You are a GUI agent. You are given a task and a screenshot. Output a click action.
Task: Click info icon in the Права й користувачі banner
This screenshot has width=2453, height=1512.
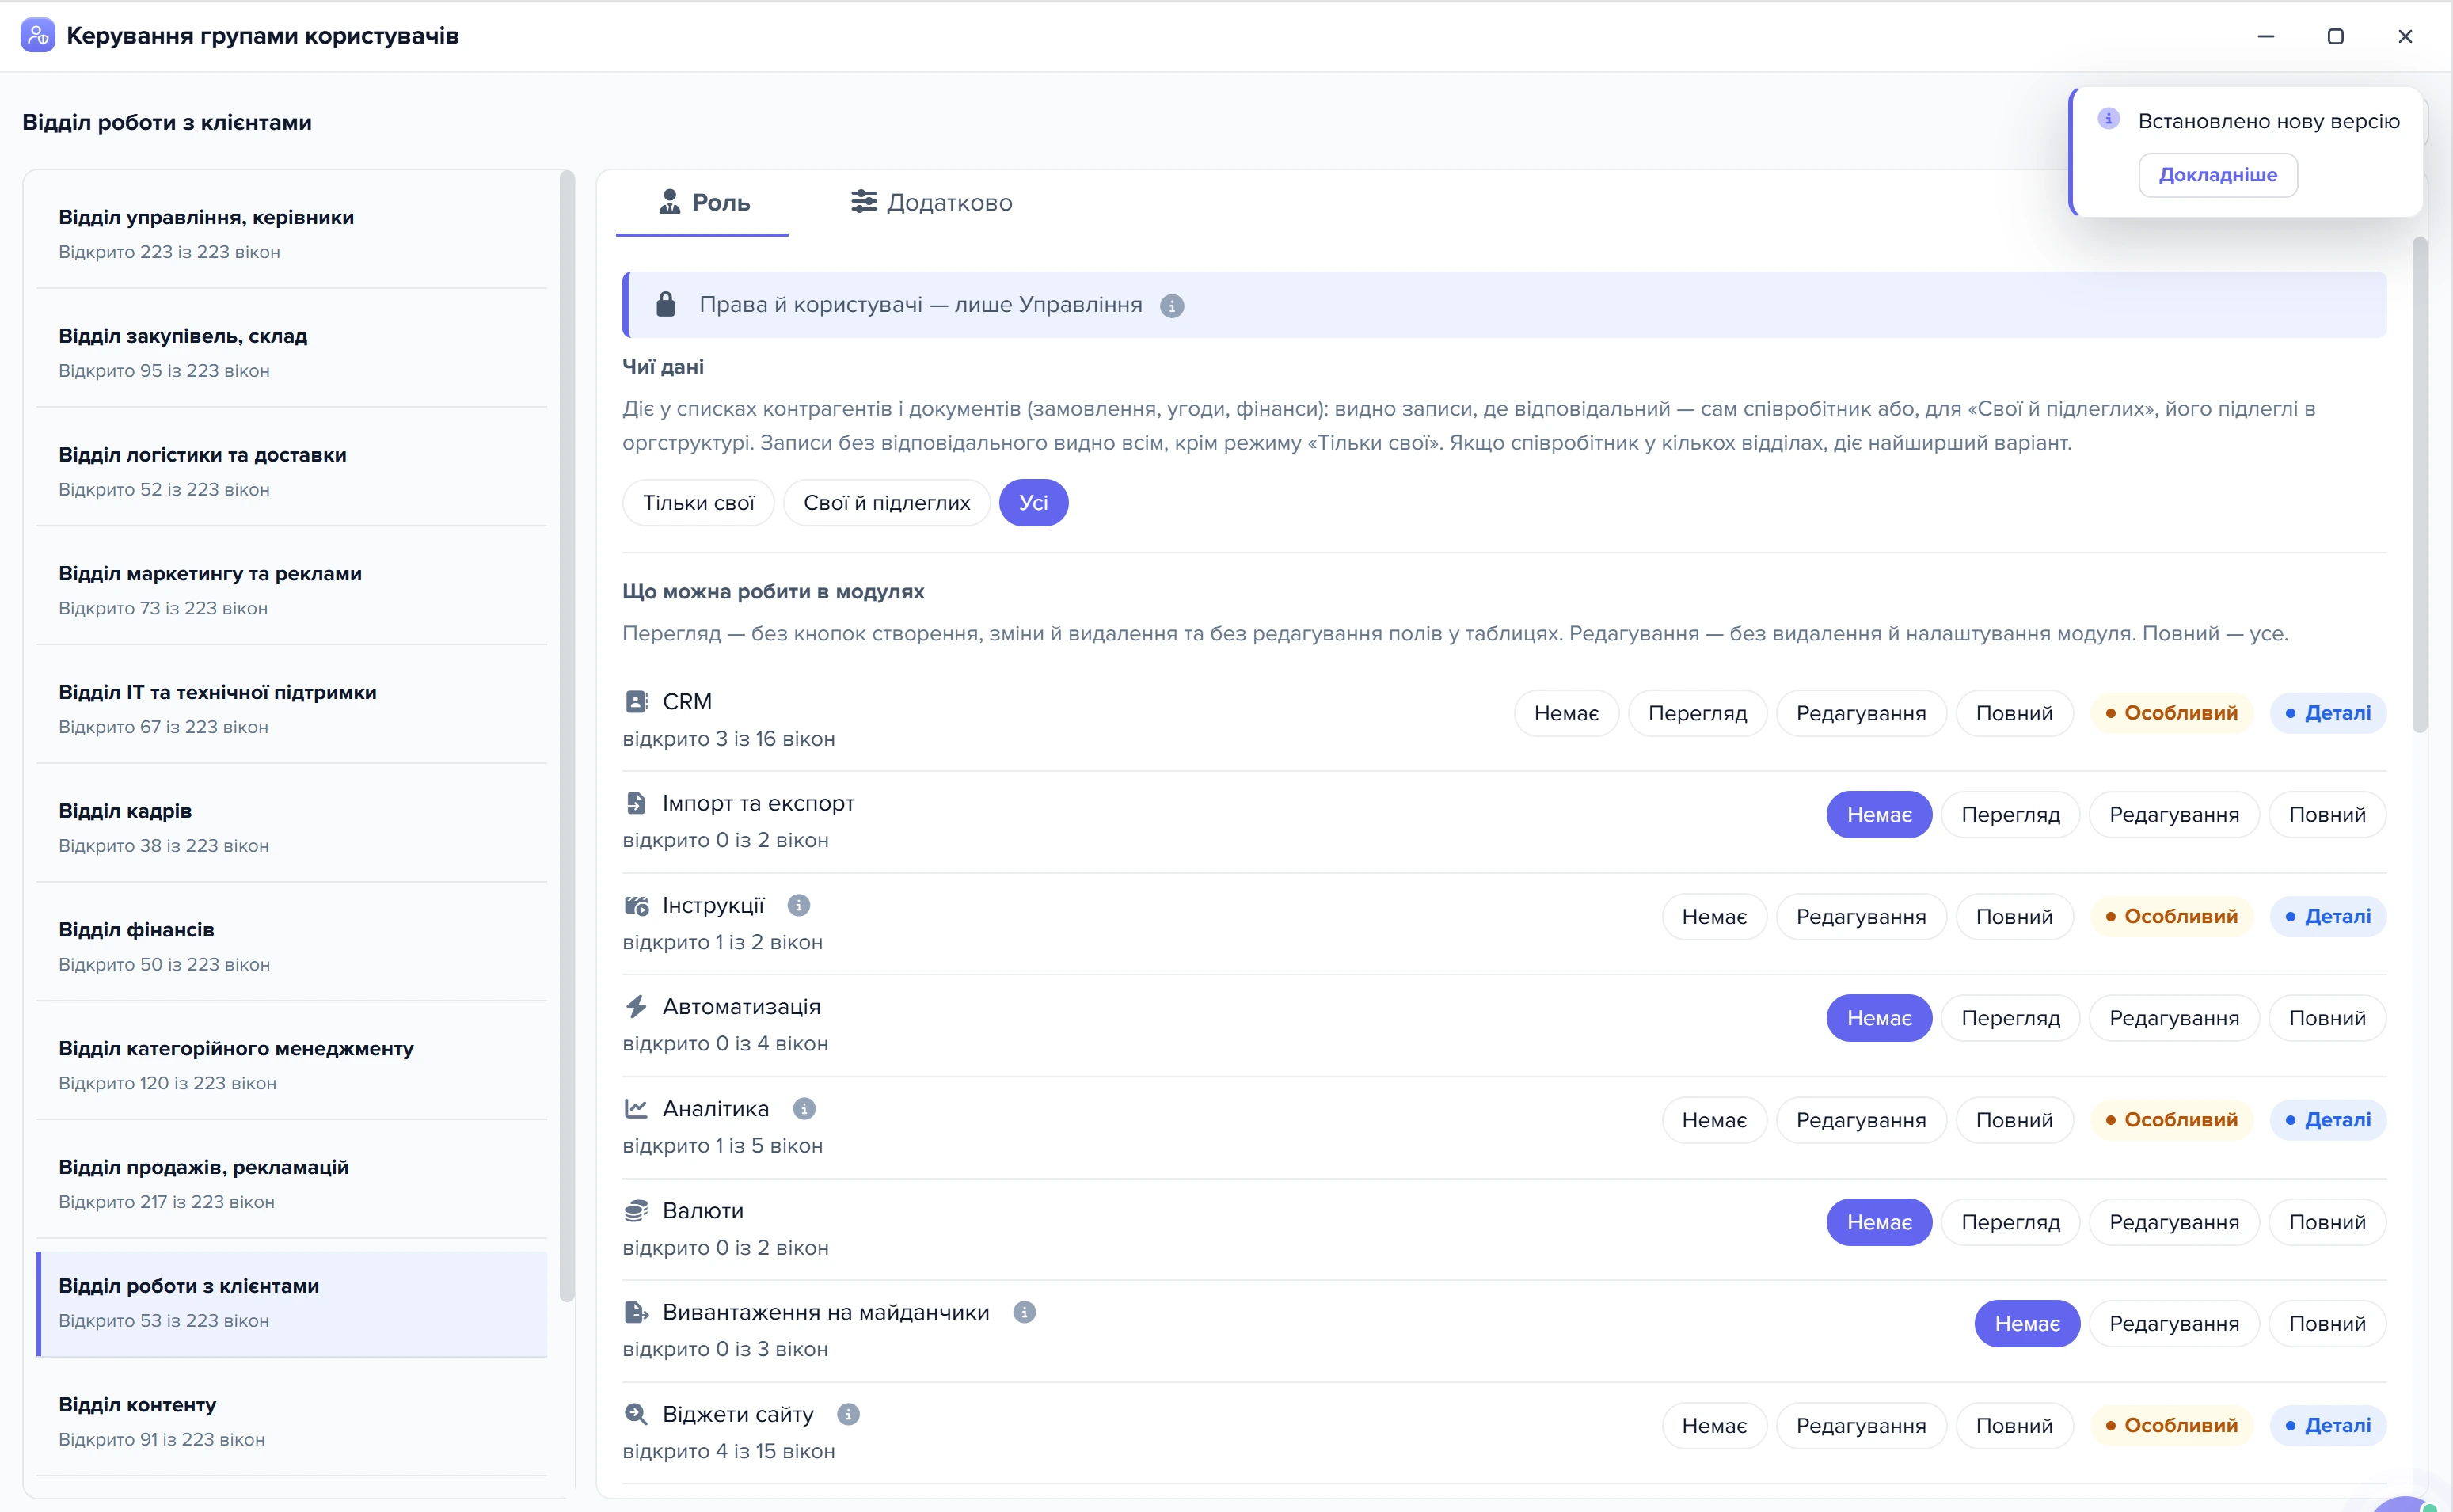point(1172,306)
